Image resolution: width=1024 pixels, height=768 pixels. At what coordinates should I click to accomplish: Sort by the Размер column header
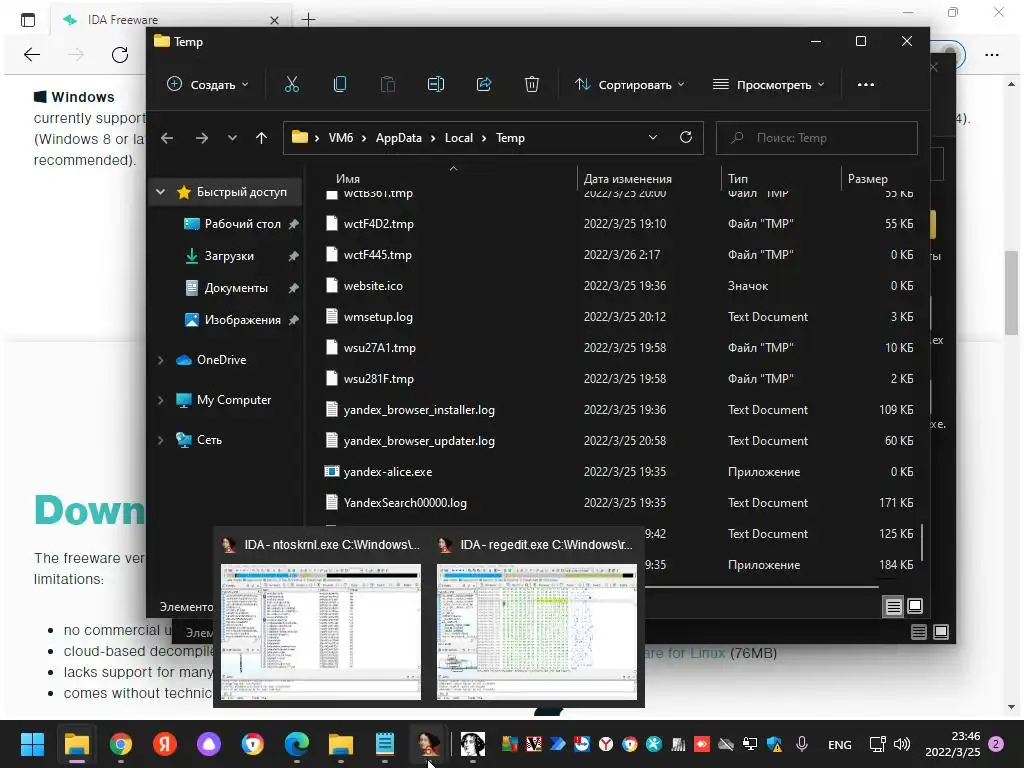pyautogui.click(x=867, y=178)
